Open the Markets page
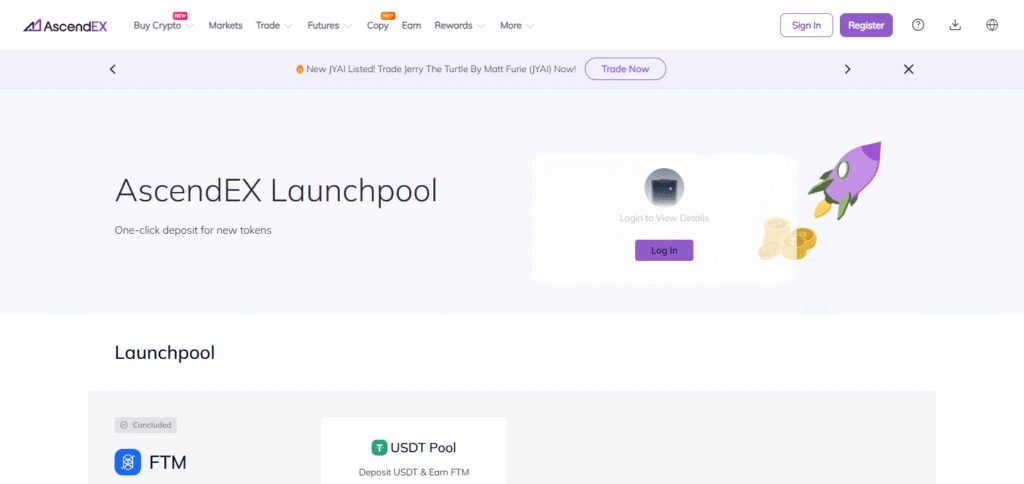The image size is (1024, 484). pos(225,25)
